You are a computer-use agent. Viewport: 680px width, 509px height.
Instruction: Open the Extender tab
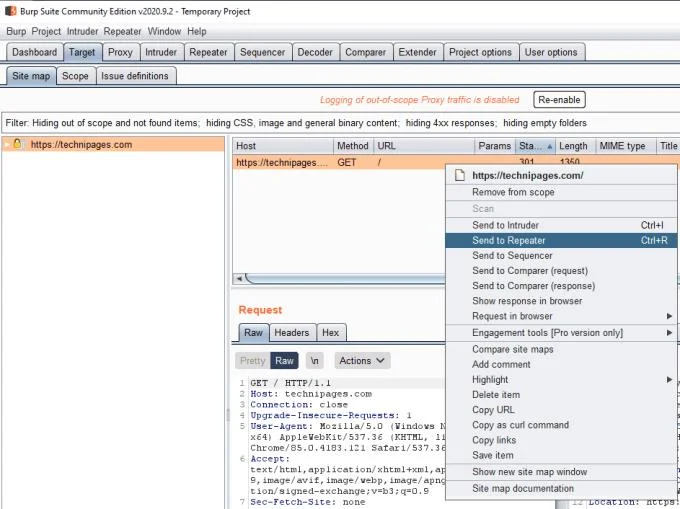click(x=418, y=52)
